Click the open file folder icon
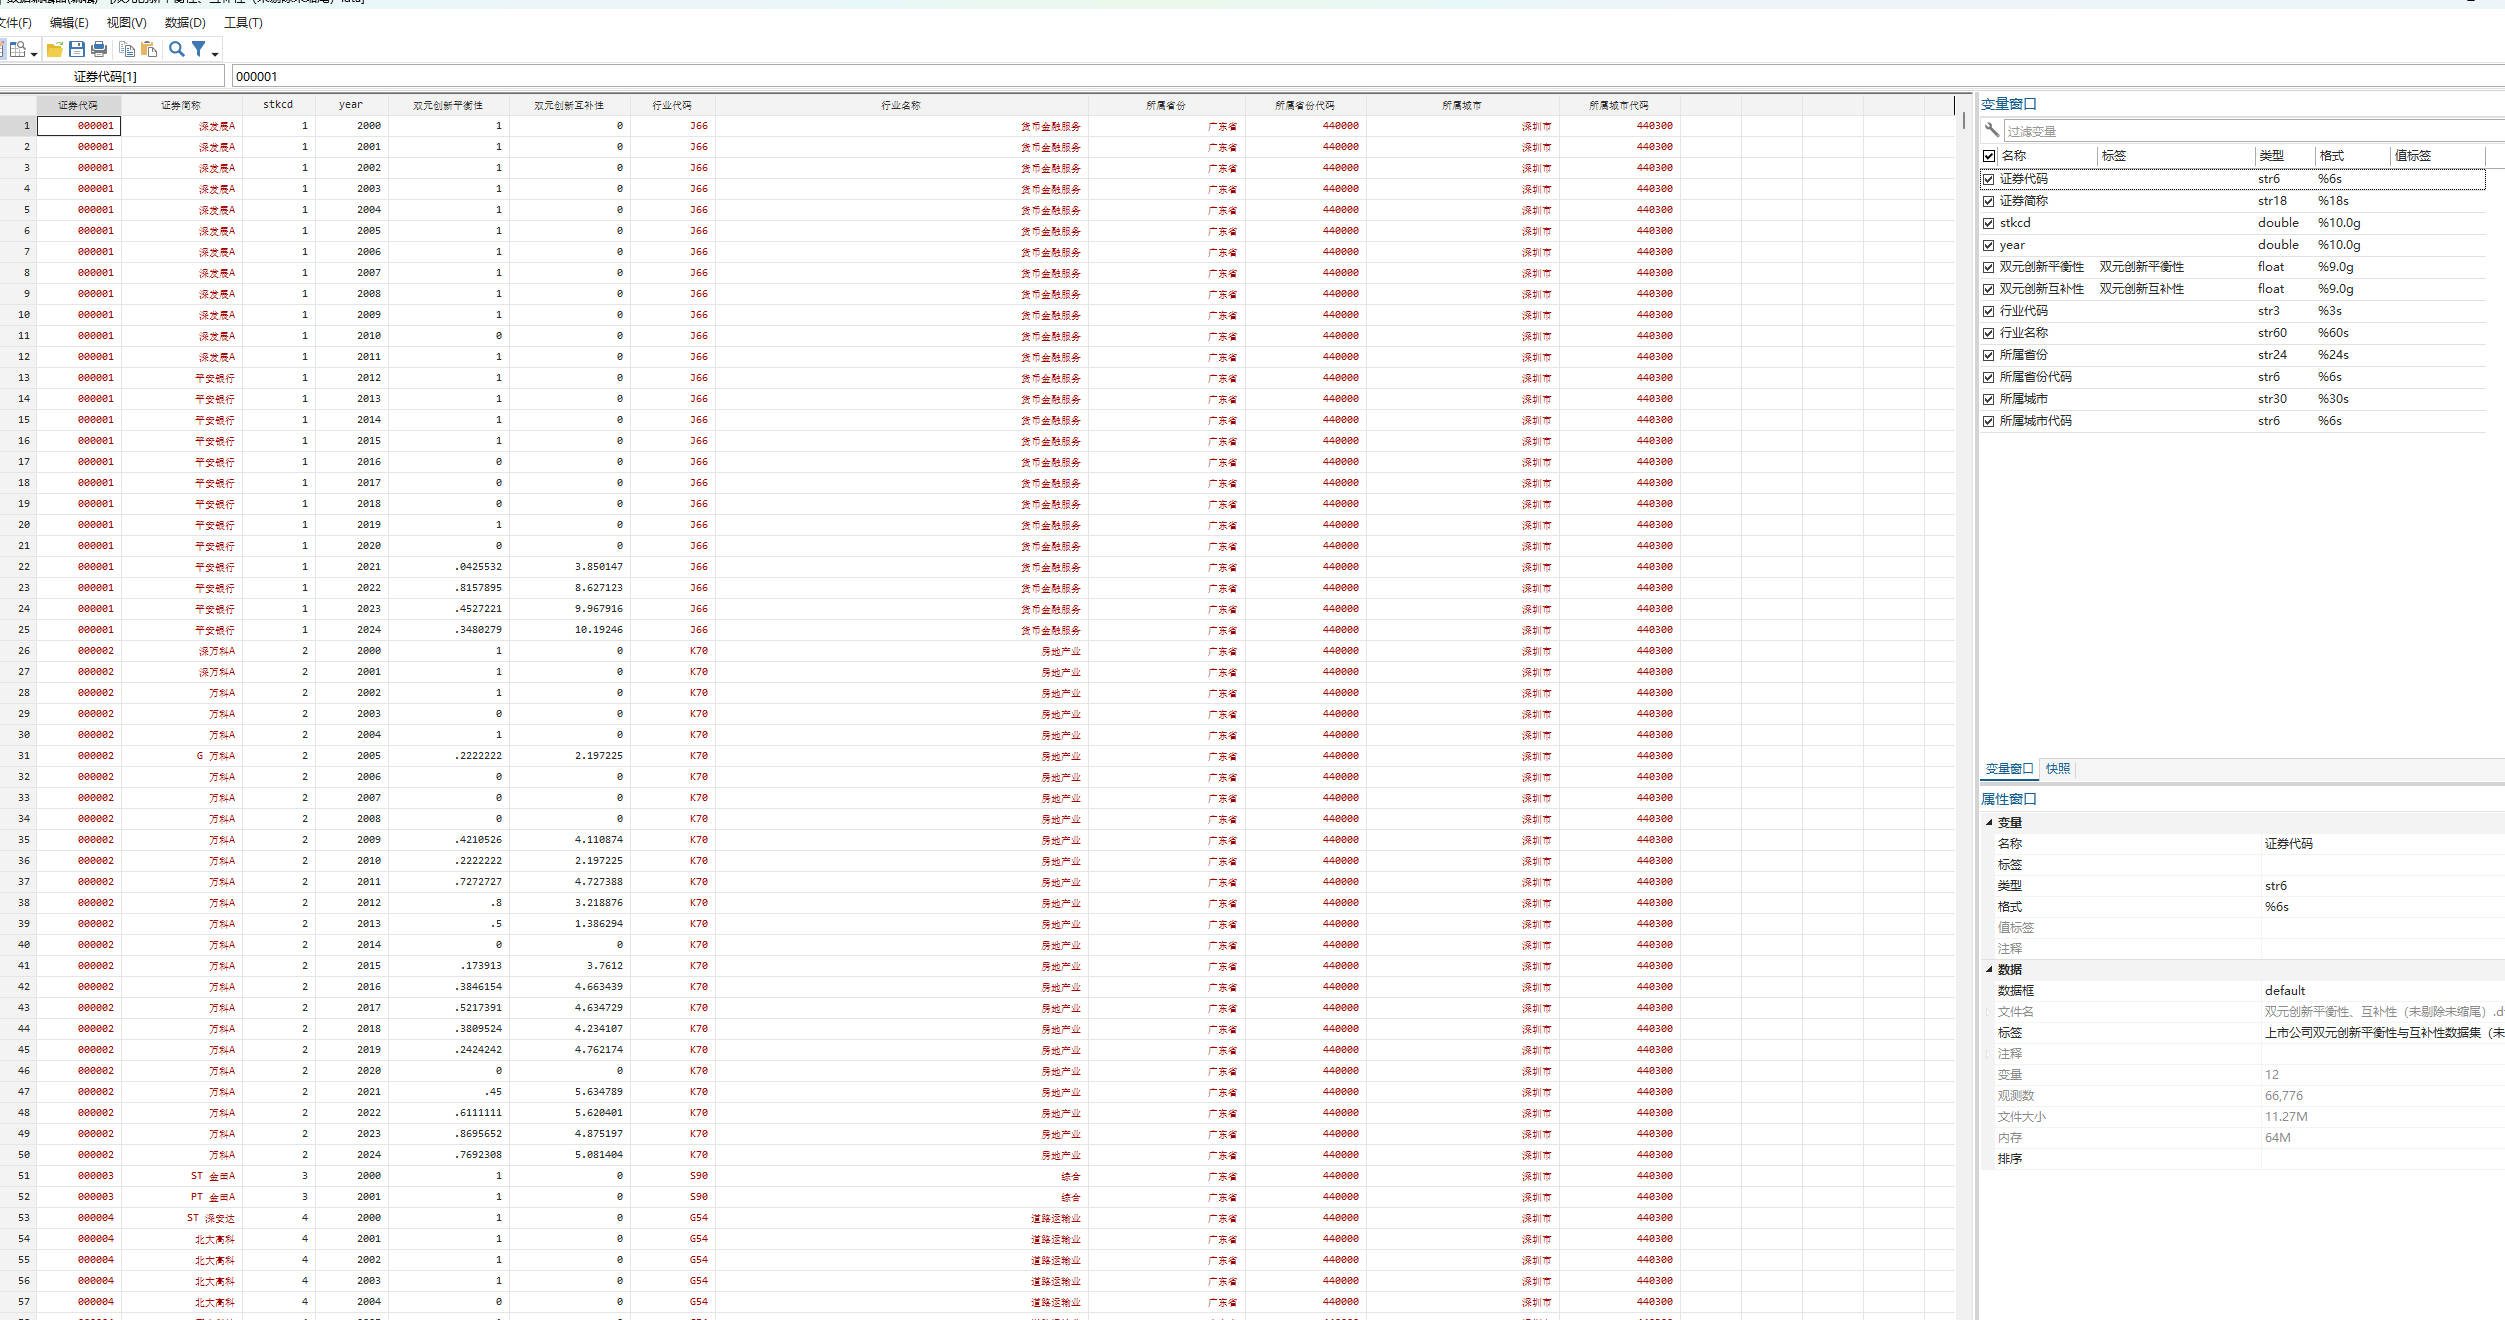Screen dimensions: 2505x1320 54,49
